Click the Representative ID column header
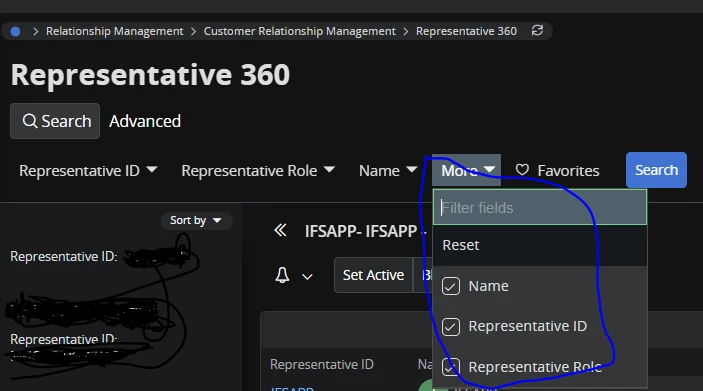Screen dimensions: 703x391 (321, 365)
